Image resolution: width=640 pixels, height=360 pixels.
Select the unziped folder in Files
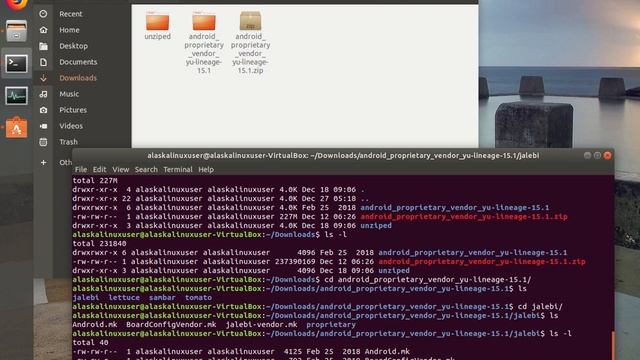click(158, 21)
